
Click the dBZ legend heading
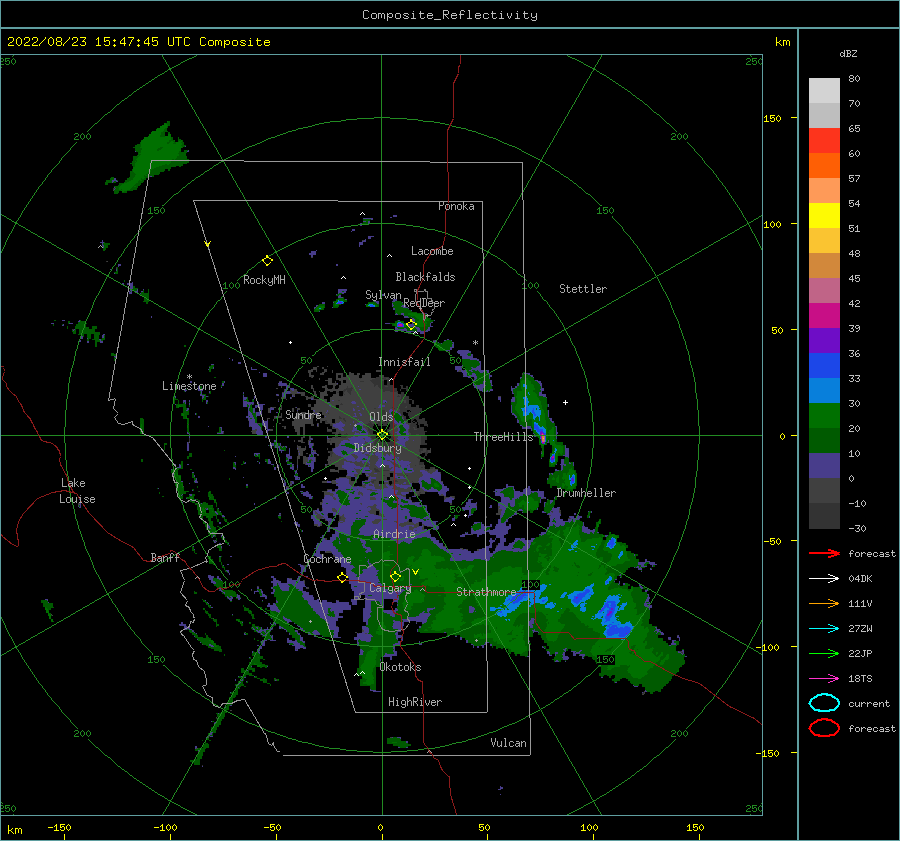pyautogui.click(x=848, y=53)
